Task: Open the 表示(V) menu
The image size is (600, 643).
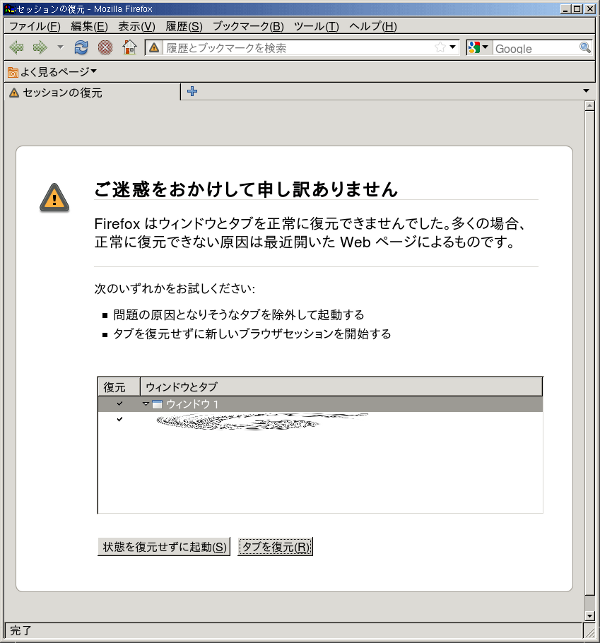Action: click(137, 27)
